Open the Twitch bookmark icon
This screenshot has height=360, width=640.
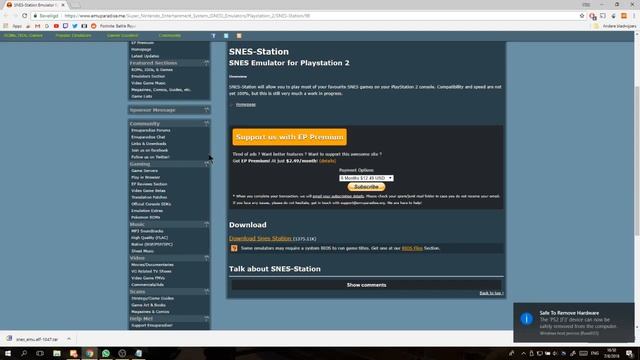65,26
